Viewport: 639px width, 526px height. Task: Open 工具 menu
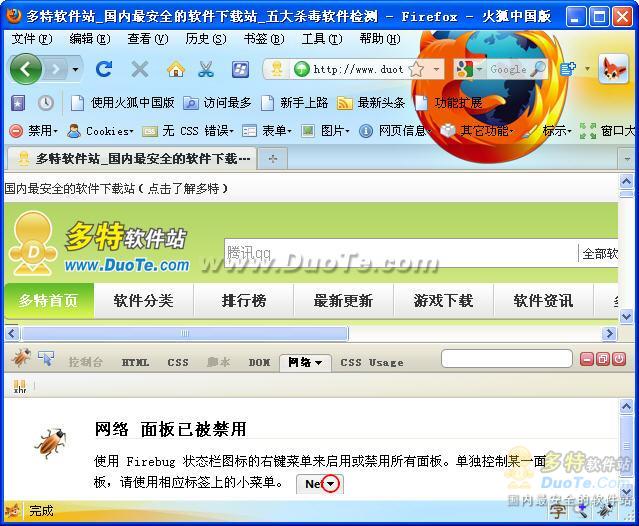322,39
